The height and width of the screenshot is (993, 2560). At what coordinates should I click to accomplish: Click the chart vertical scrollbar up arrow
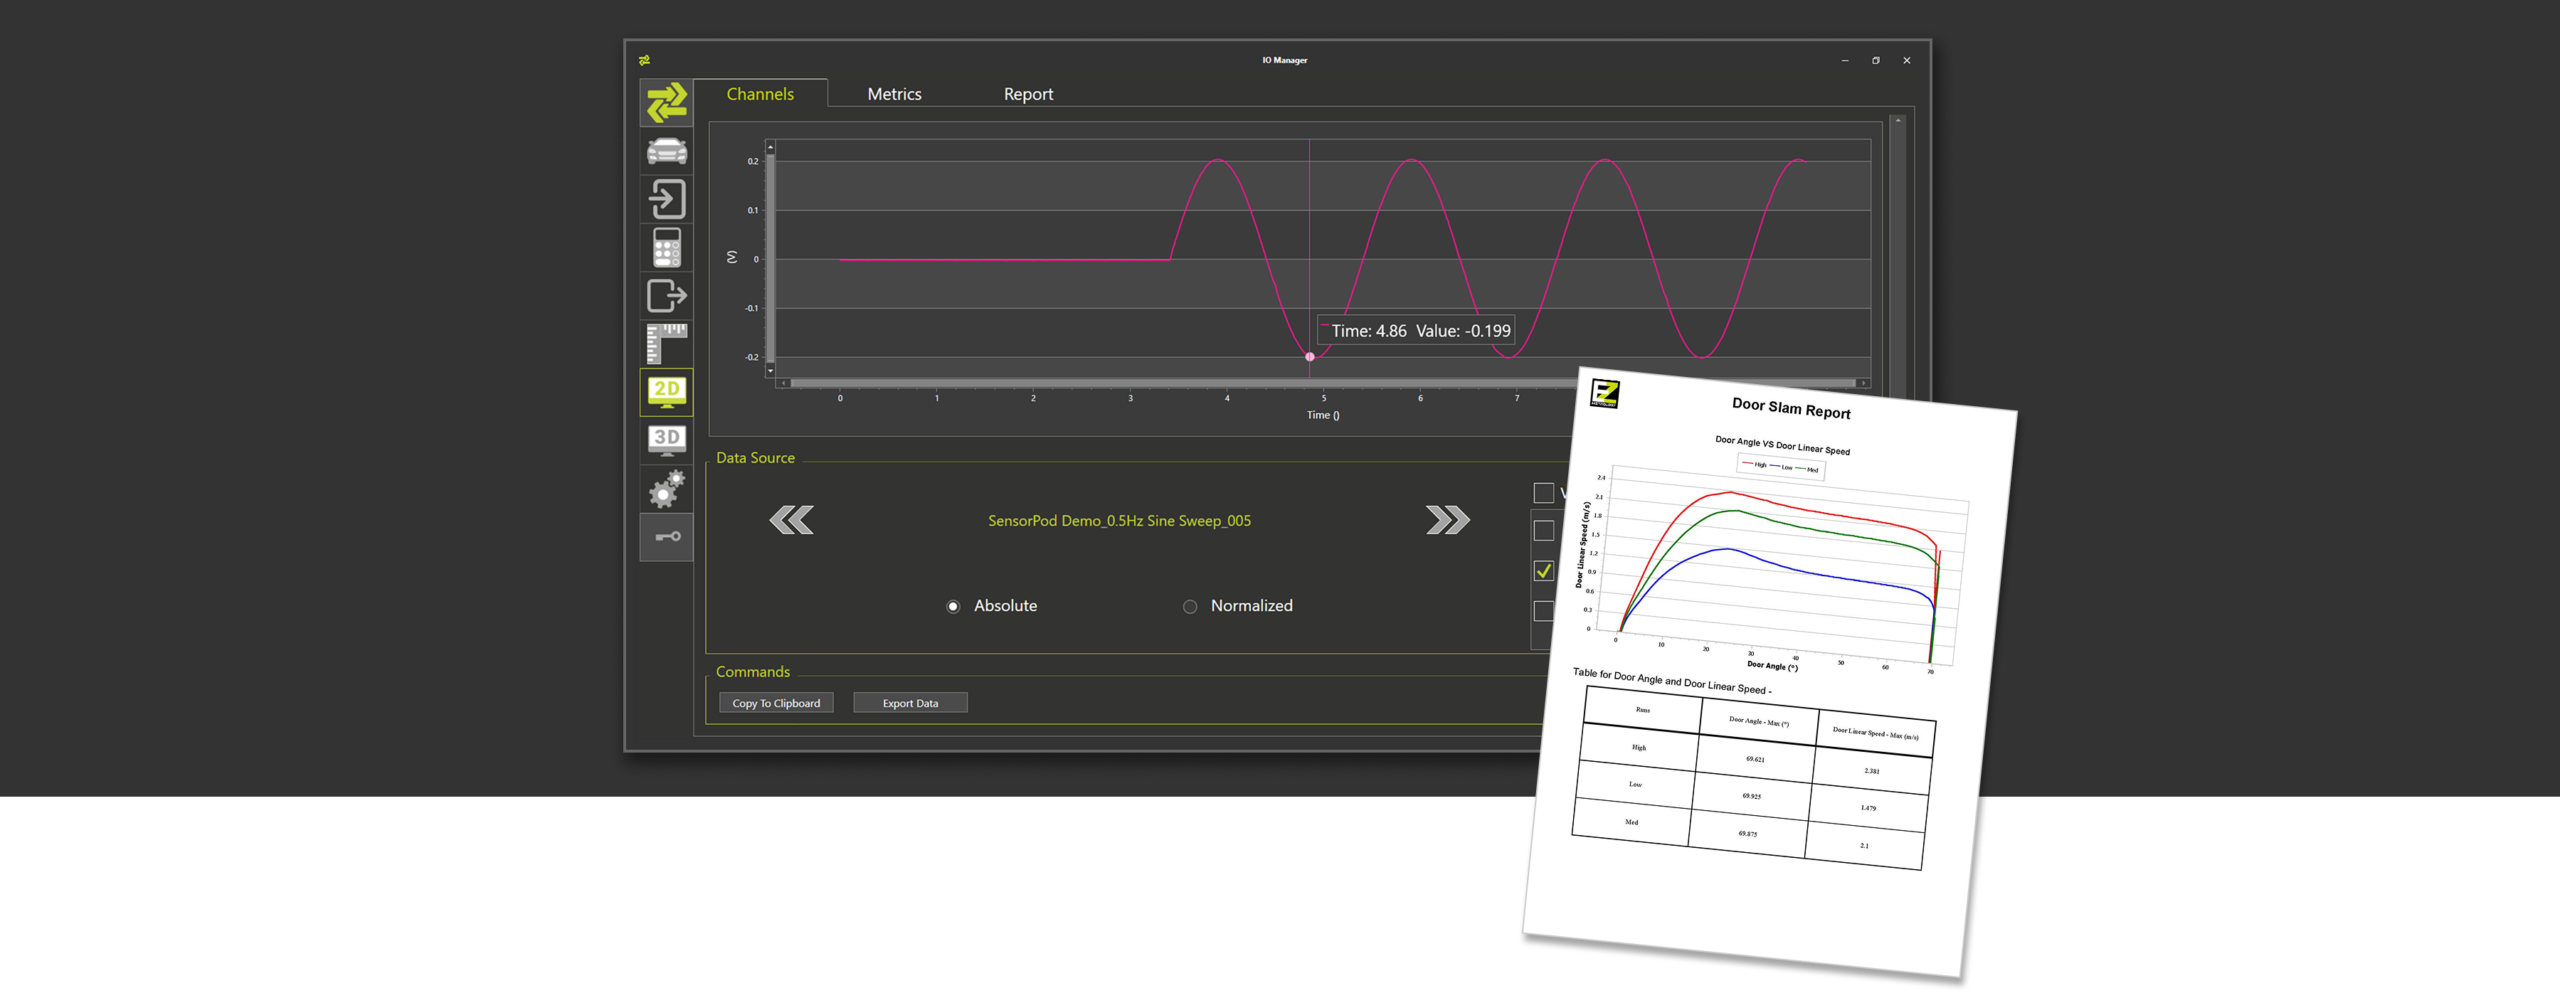770,148
